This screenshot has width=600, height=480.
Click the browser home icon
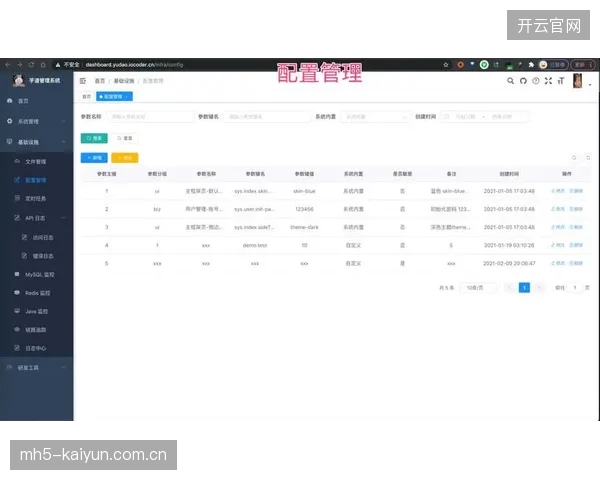[x=43, y=65]
